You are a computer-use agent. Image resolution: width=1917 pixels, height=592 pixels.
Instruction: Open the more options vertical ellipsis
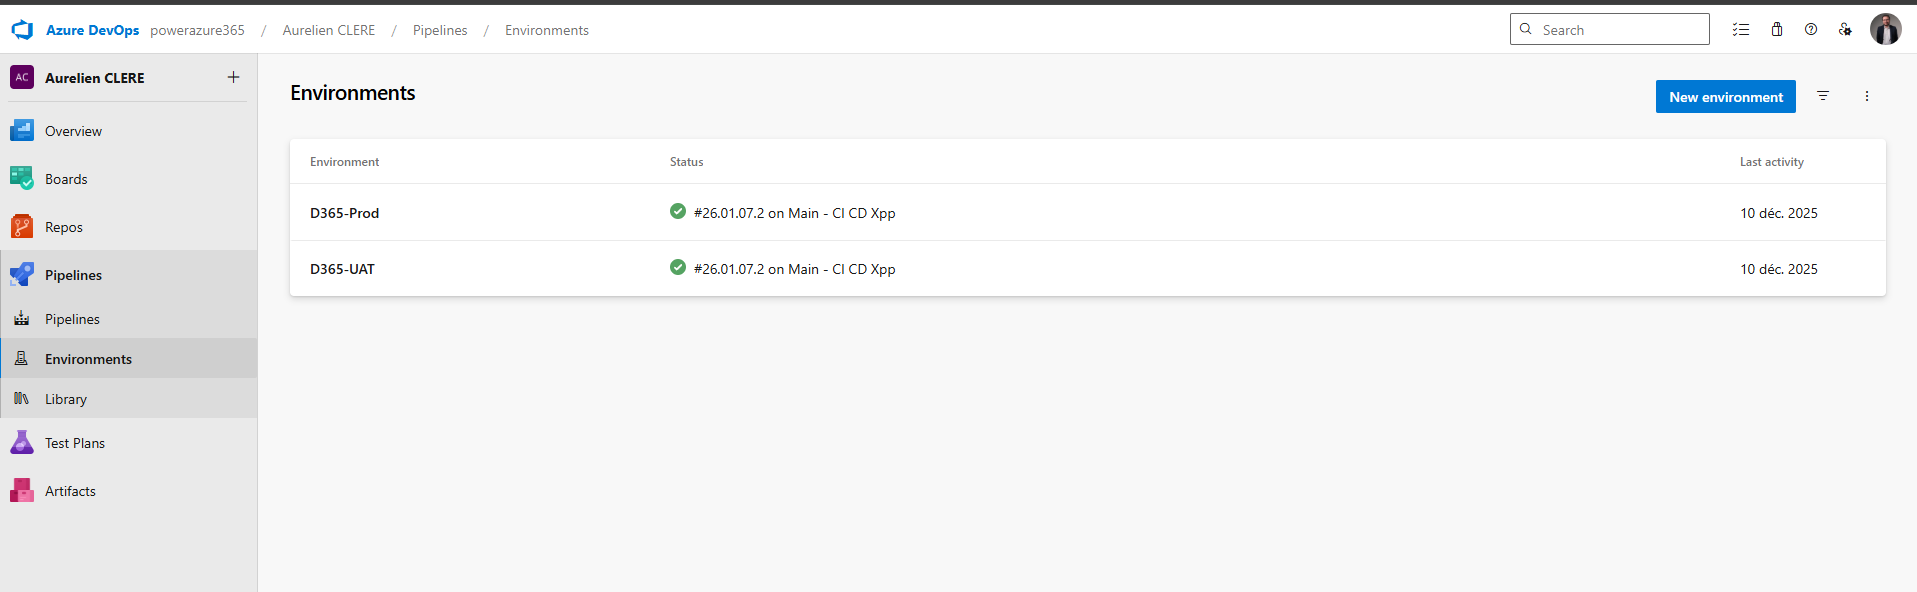[1867, 96]
